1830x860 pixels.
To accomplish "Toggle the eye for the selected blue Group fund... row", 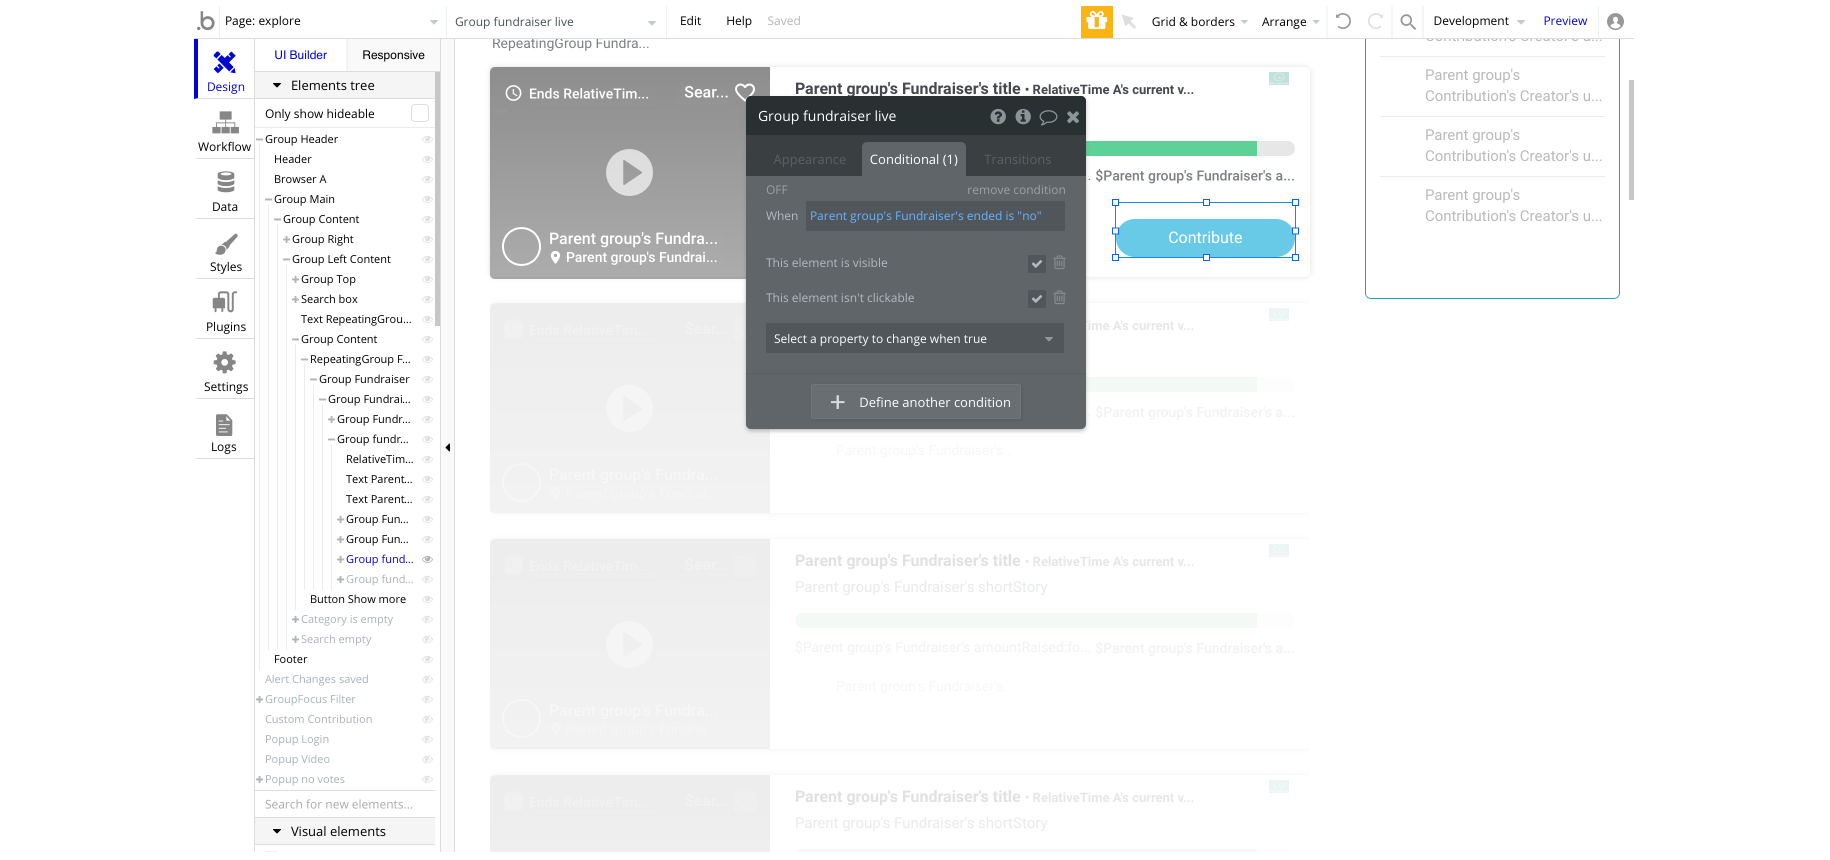I will coord(427,559).
